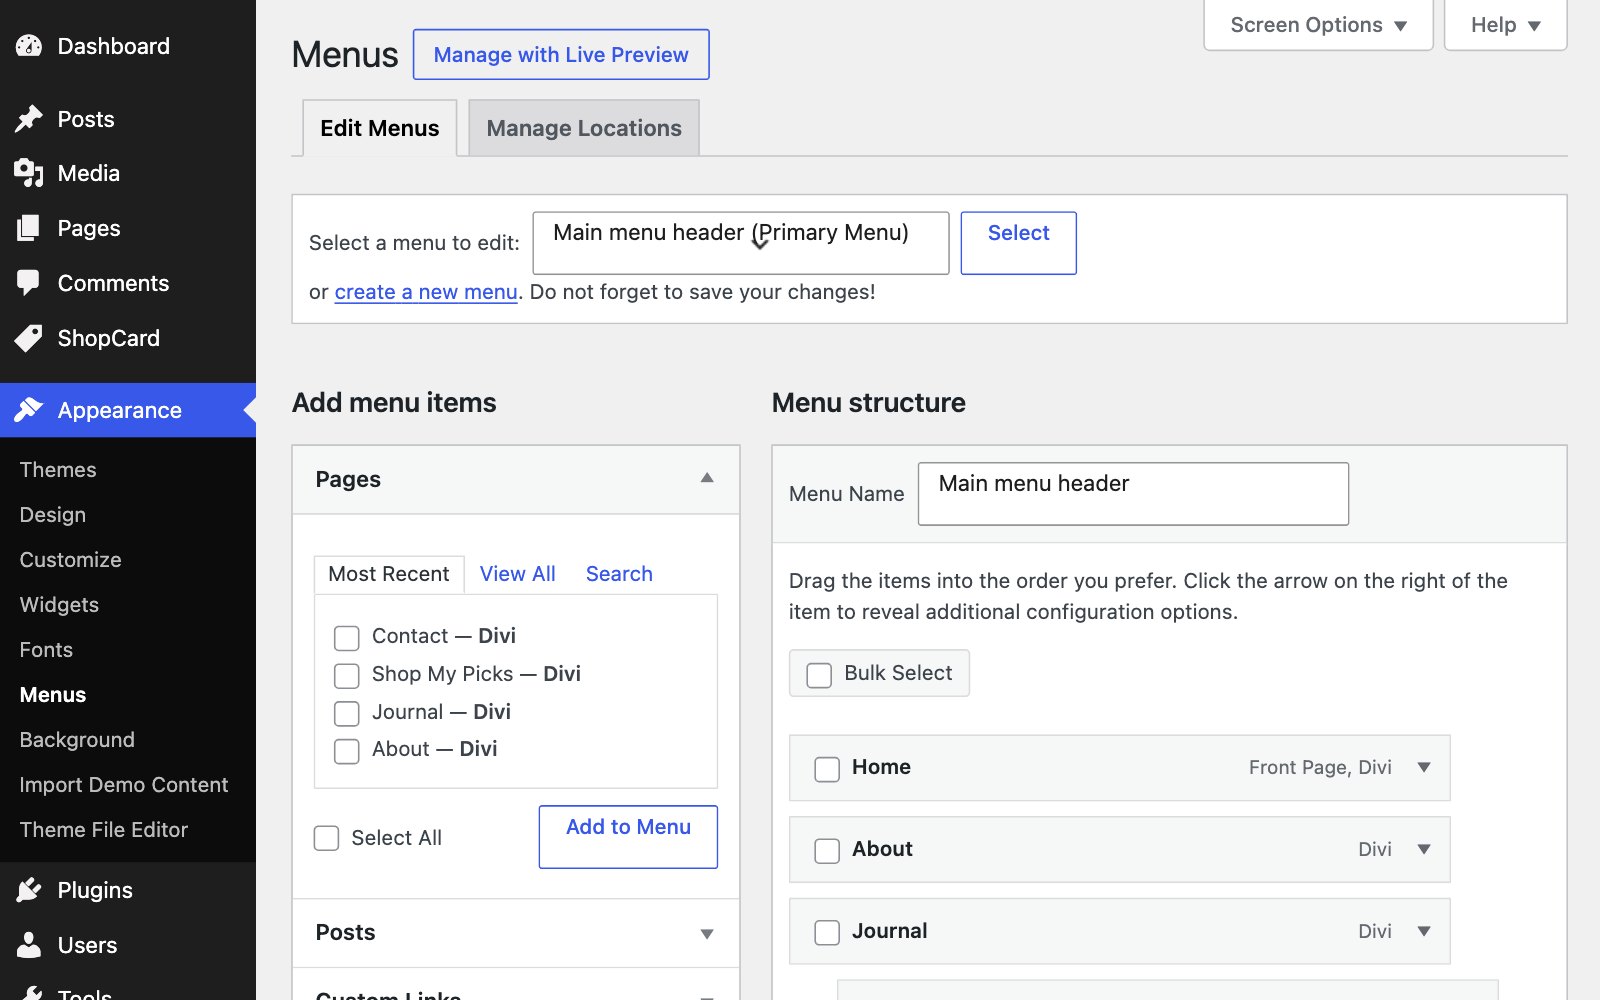The height and width of the screenshot is (1000, 1600).
Task: Check the Shop My Picks page checkbox
Action: (347, 676)
